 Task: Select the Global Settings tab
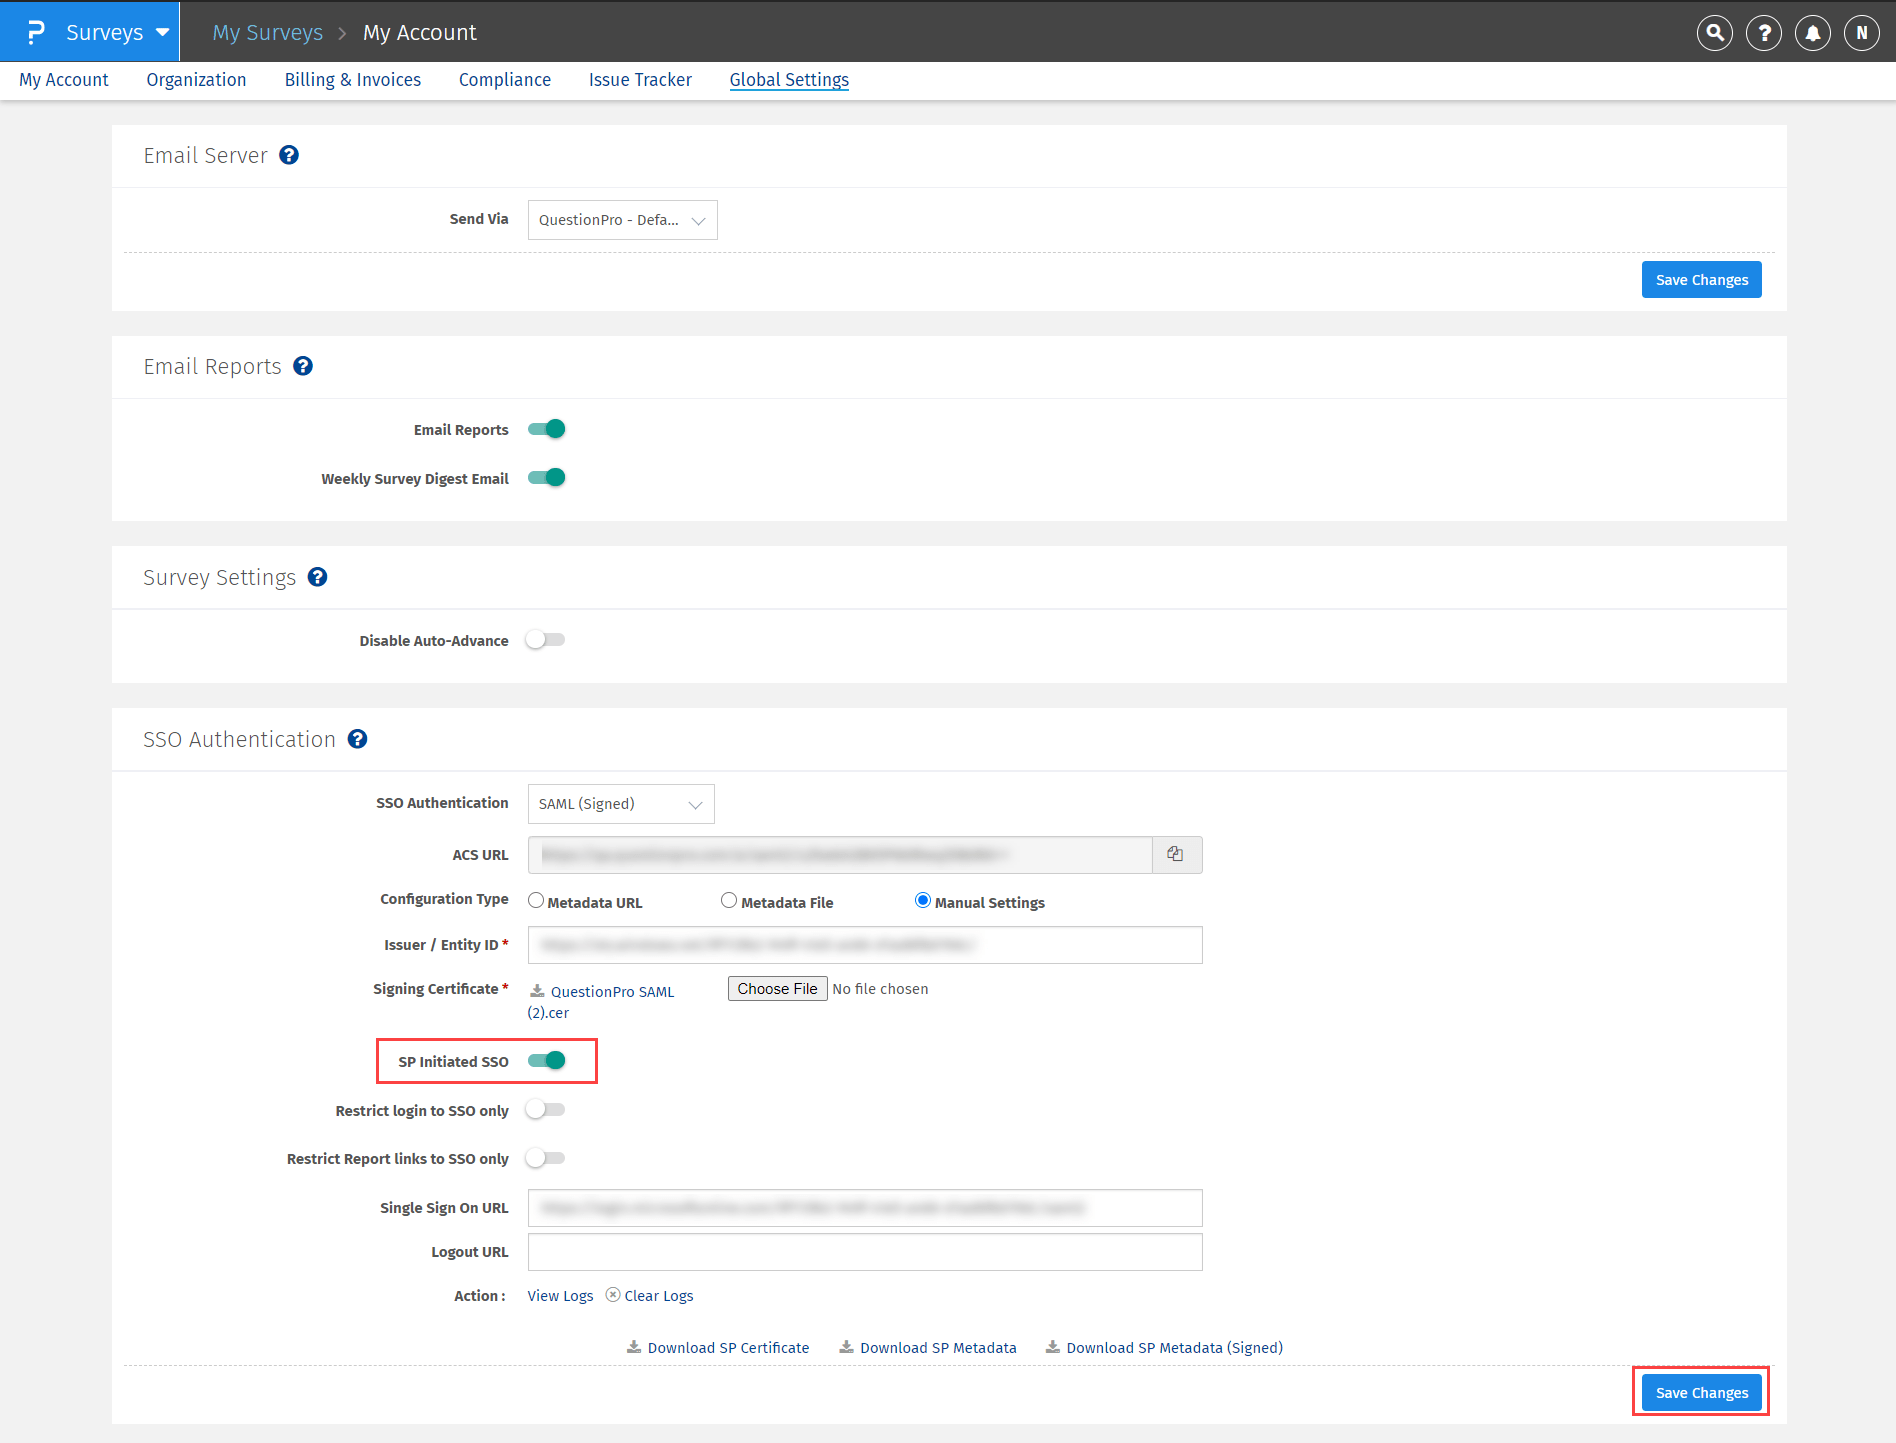click(x=789, y=80)
